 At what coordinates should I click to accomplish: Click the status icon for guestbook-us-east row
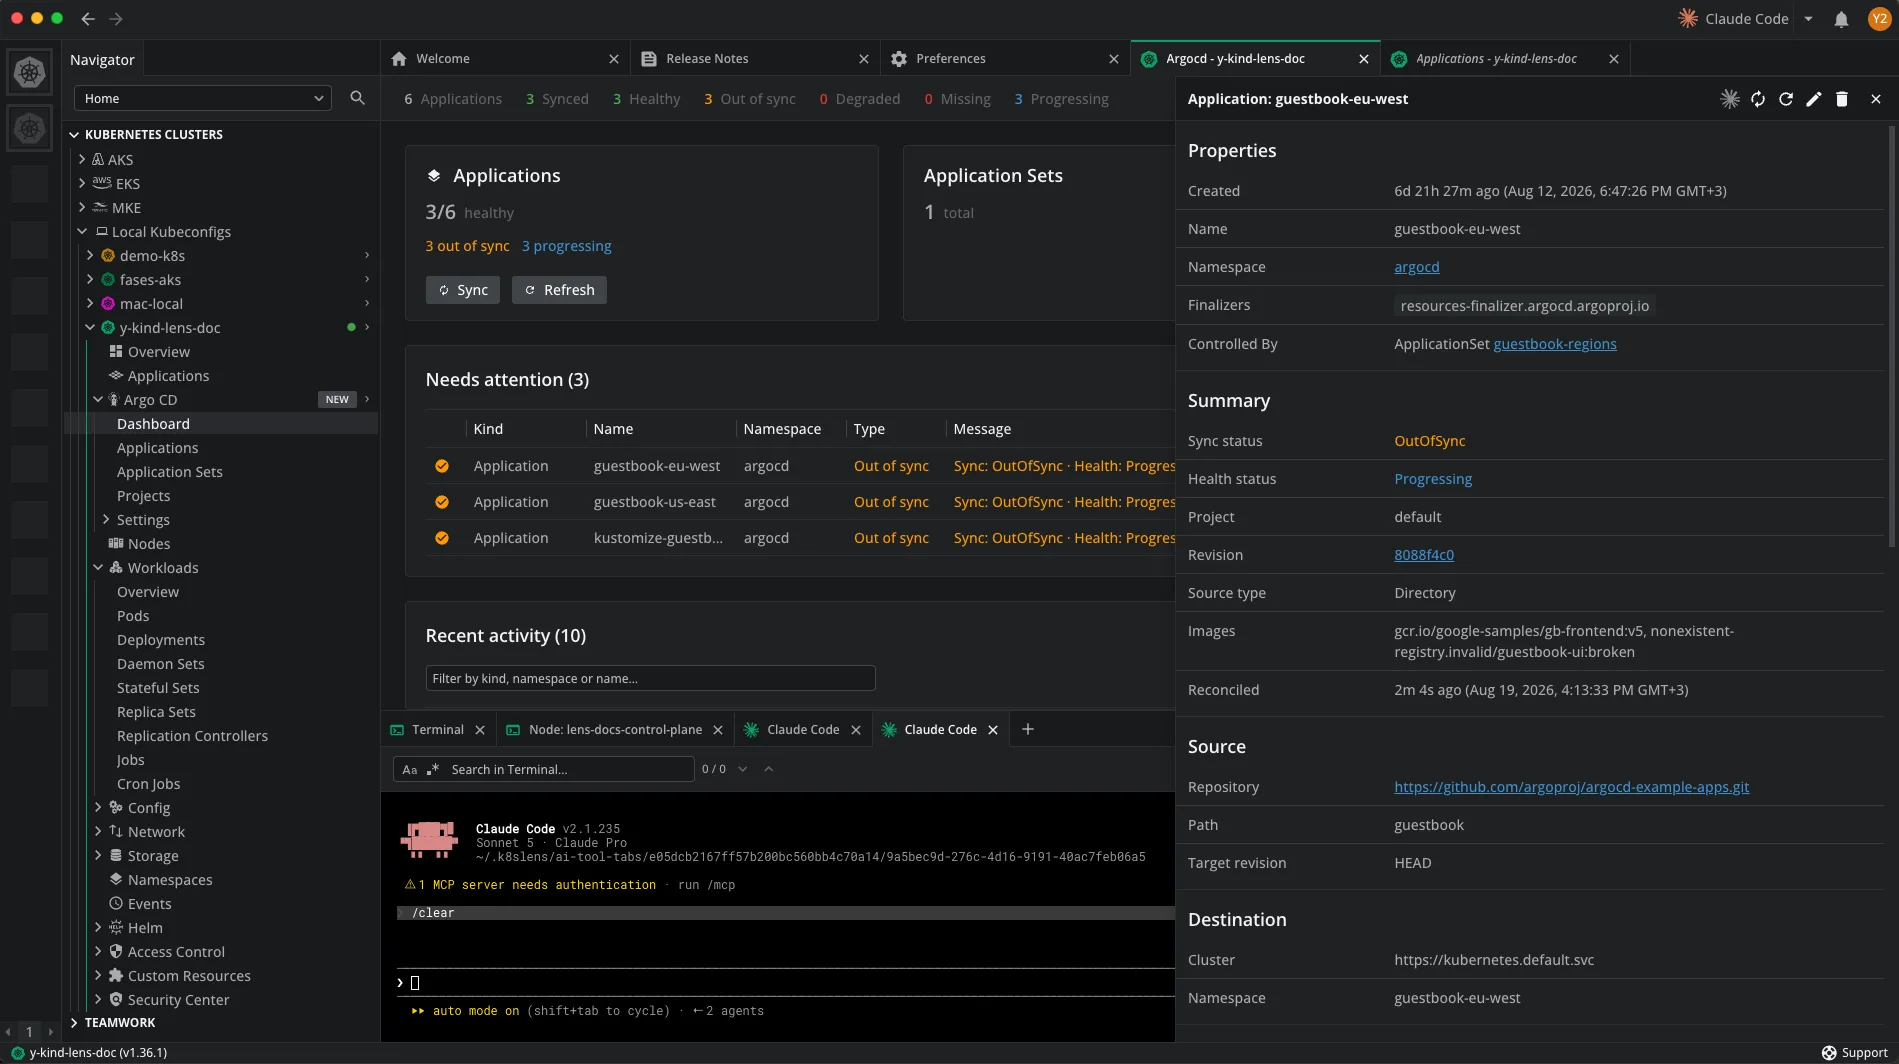[441, 502]
